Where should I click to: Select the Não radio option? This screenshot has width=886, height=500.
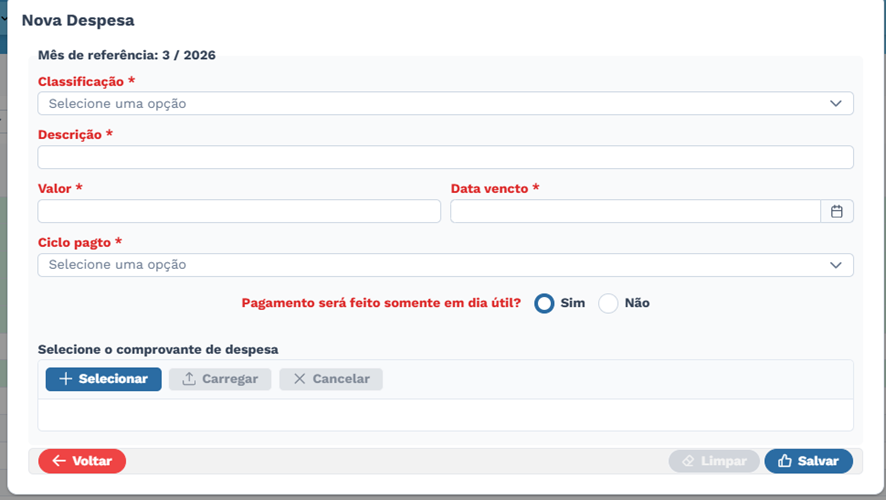pyautogui.click(x=608, y=303)
